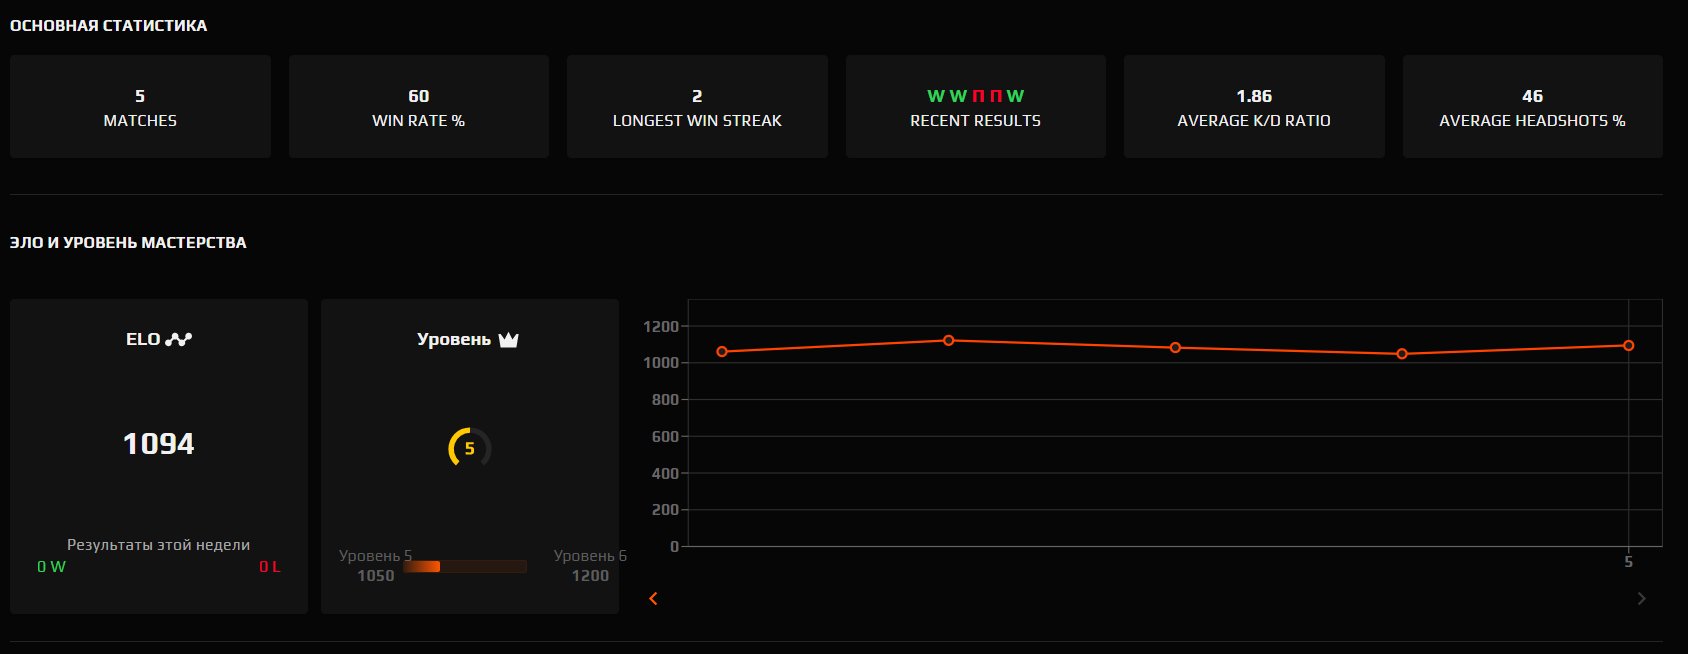The height and width of the screenshot is (654, 1688).
Task: Select the Average K/D Ratio card
Action: tap(1254, 107)
